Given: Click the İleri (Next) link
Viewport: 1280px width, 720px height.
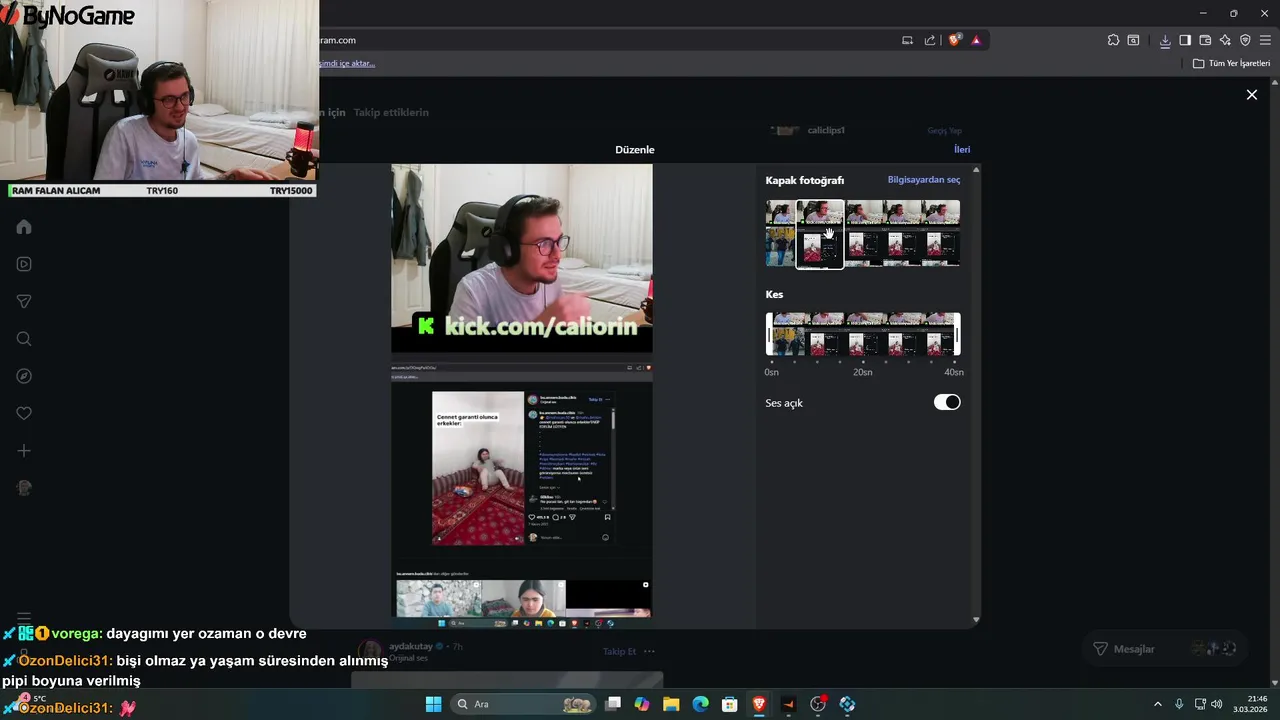Looking at the screenshot, I should [x=962, y=149].
